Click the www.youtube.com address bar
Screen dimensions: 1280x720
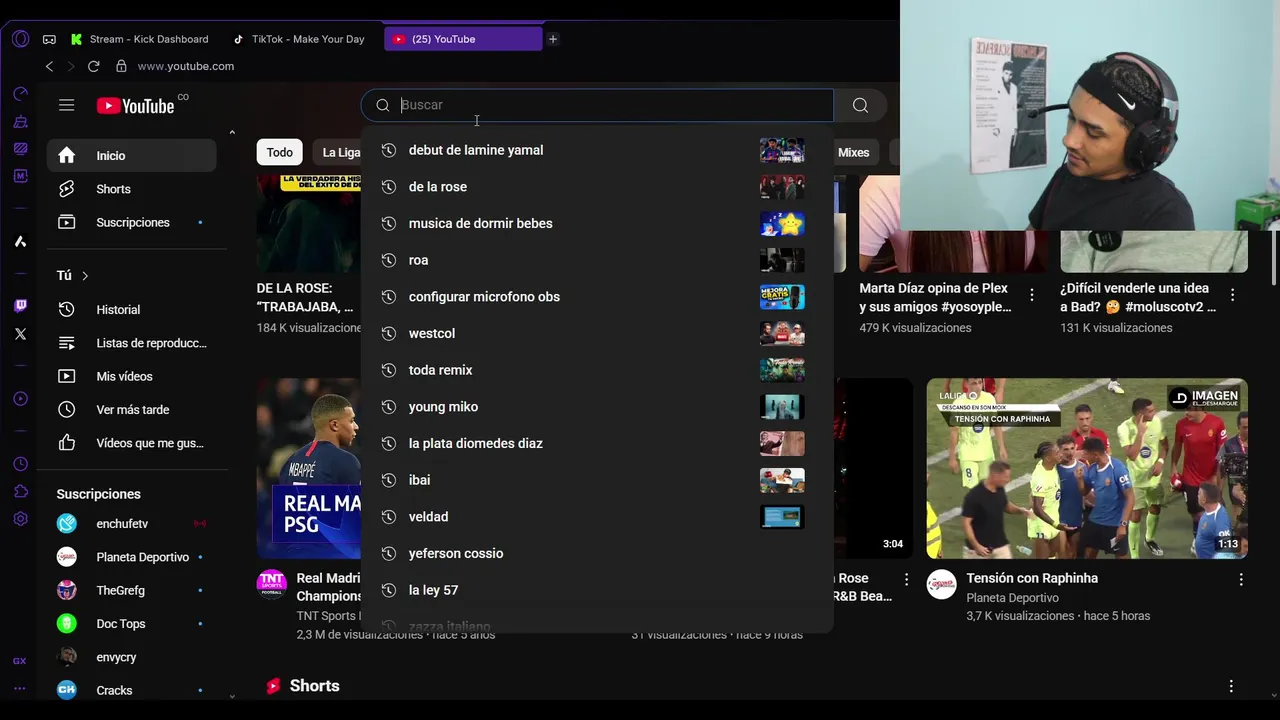[x=186, y=66]
